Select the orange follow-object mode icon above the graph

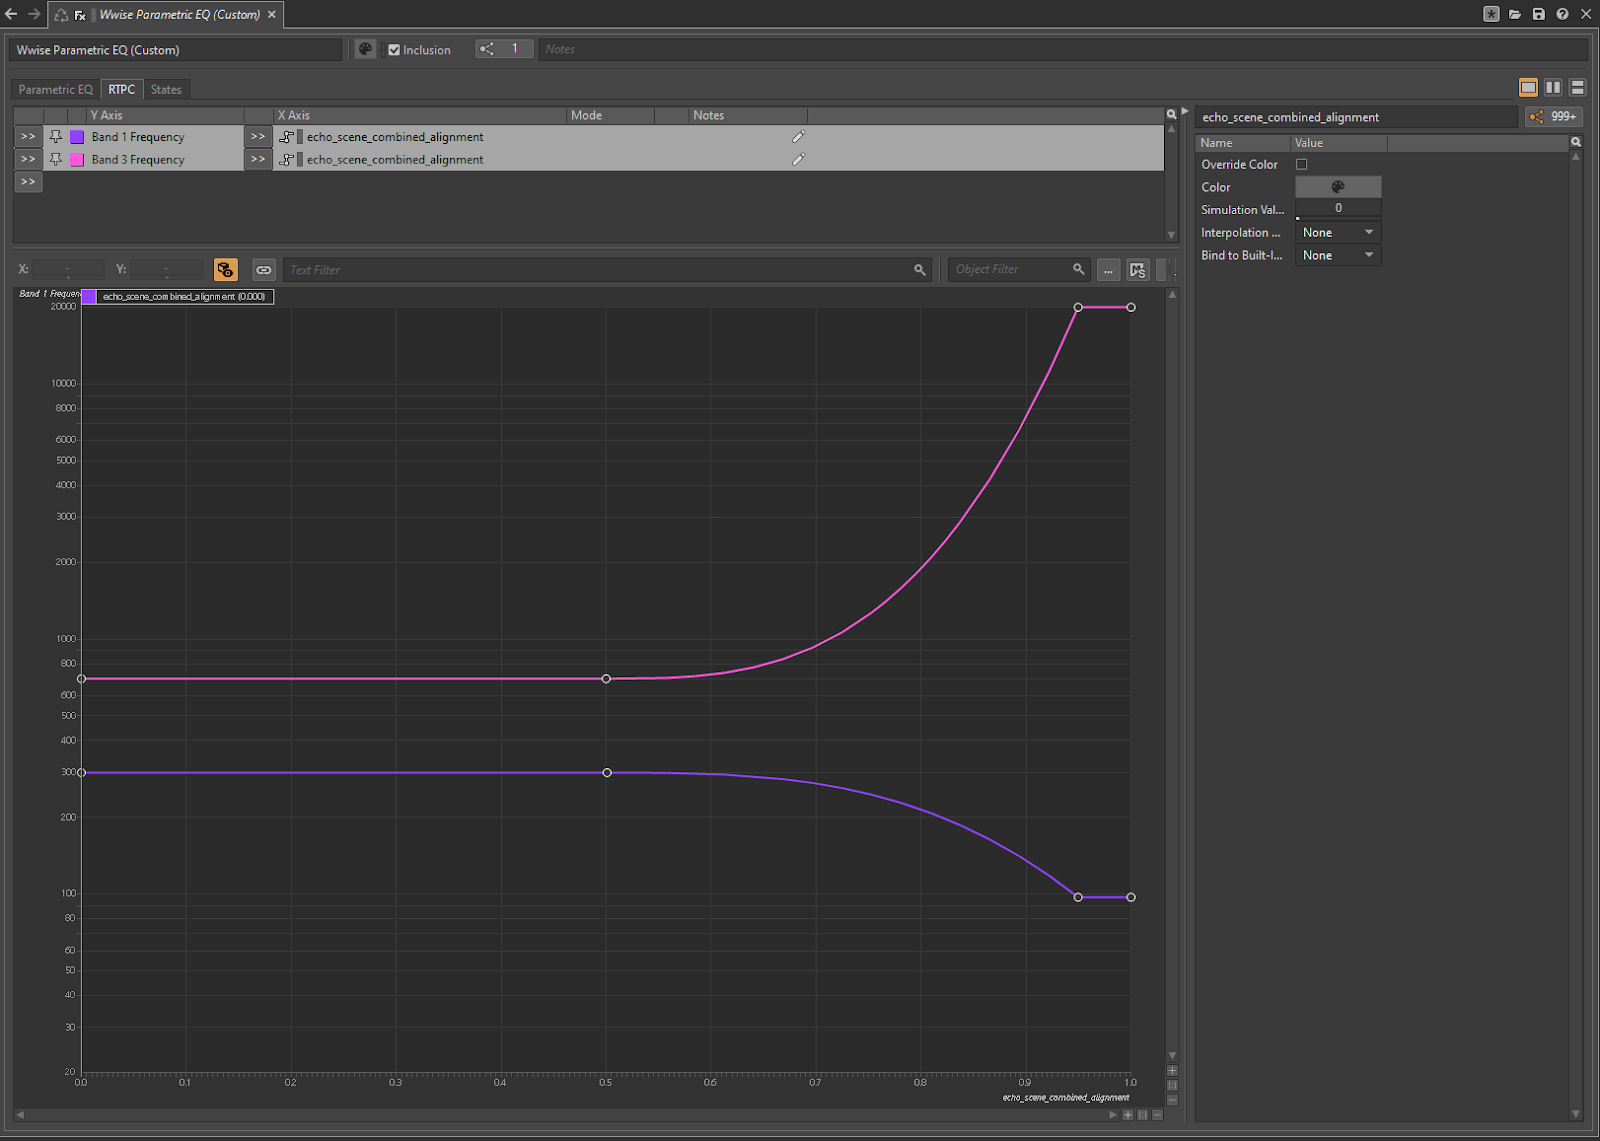(225, 269)
